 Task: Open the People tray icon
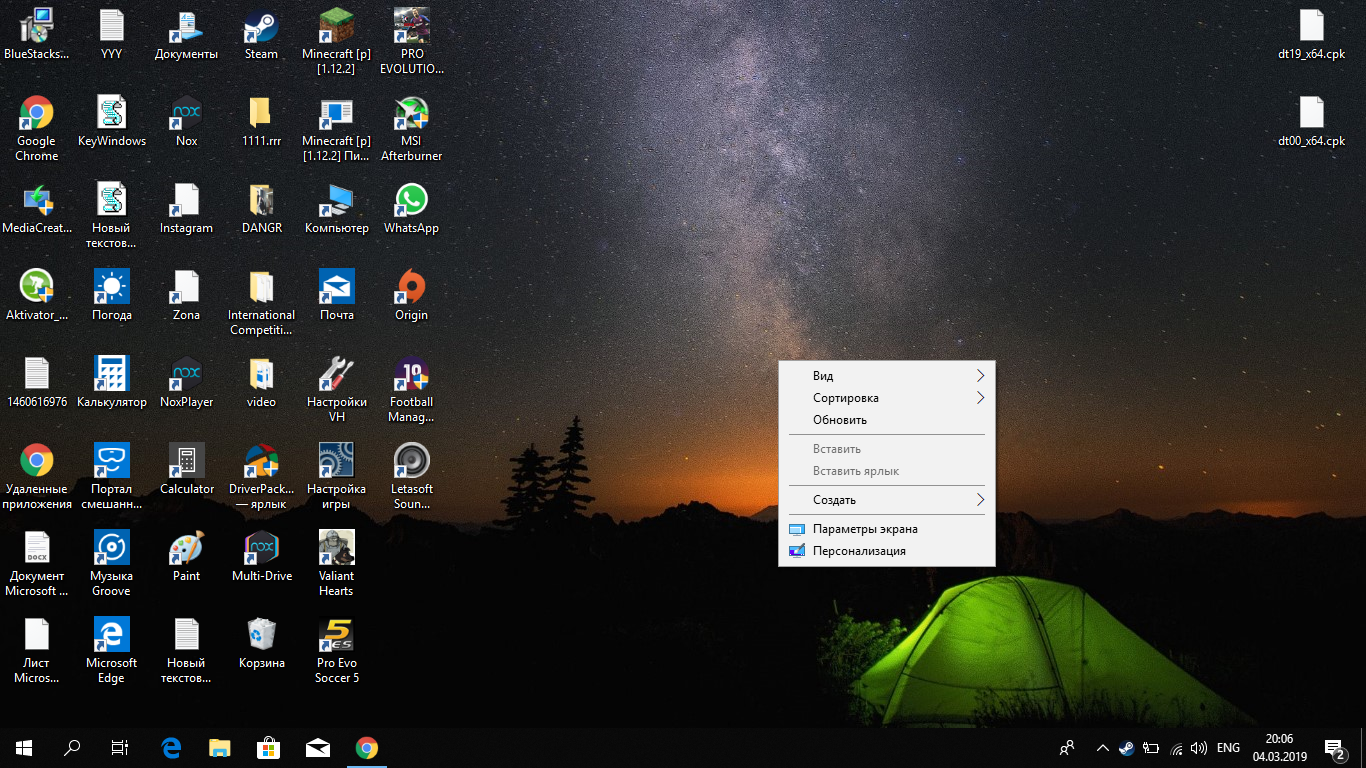(1067, 747)
